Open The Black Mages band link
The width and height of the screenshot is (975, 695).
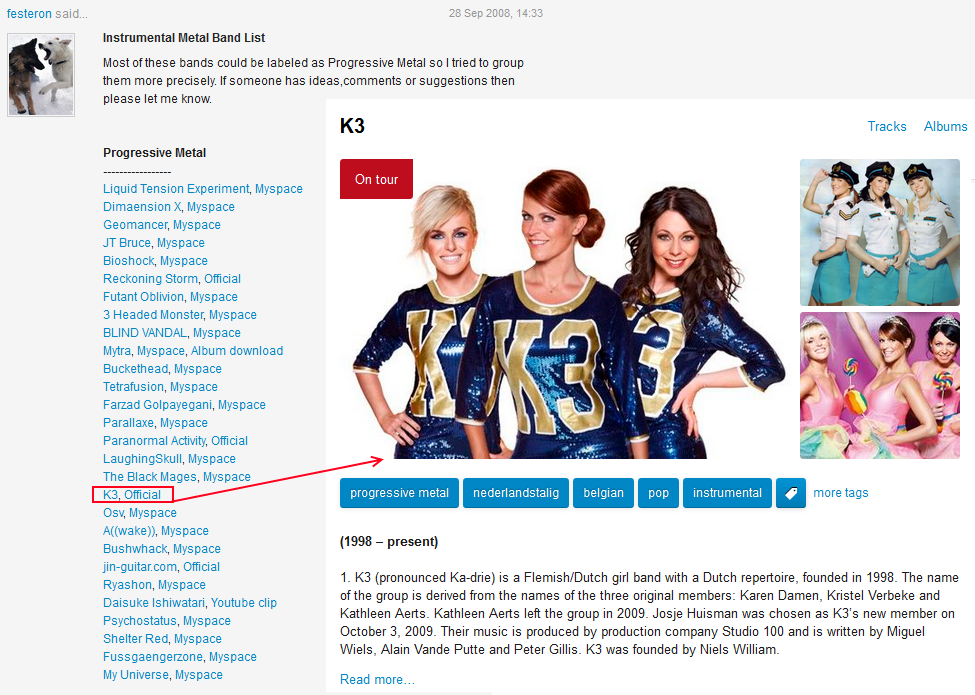(150, 477)
